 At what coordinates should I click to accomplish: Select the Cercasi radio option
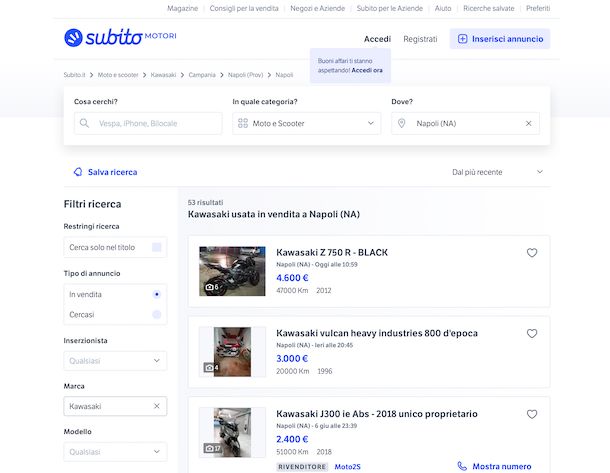point(157,314)
